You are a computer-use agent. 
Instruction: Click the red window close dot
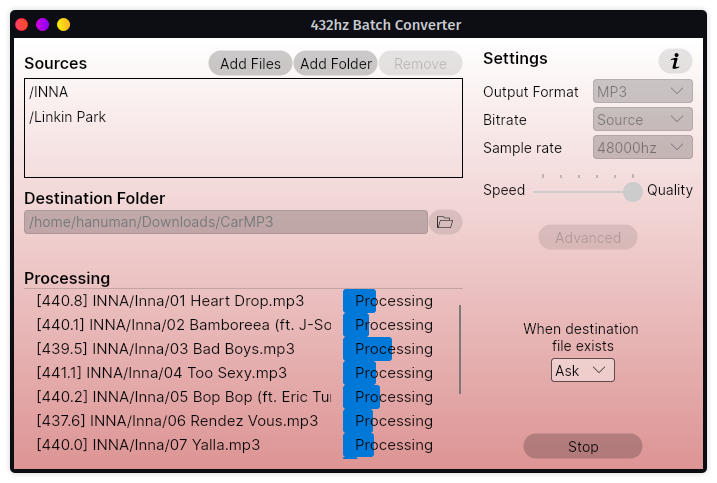click(x=22, y=24)
